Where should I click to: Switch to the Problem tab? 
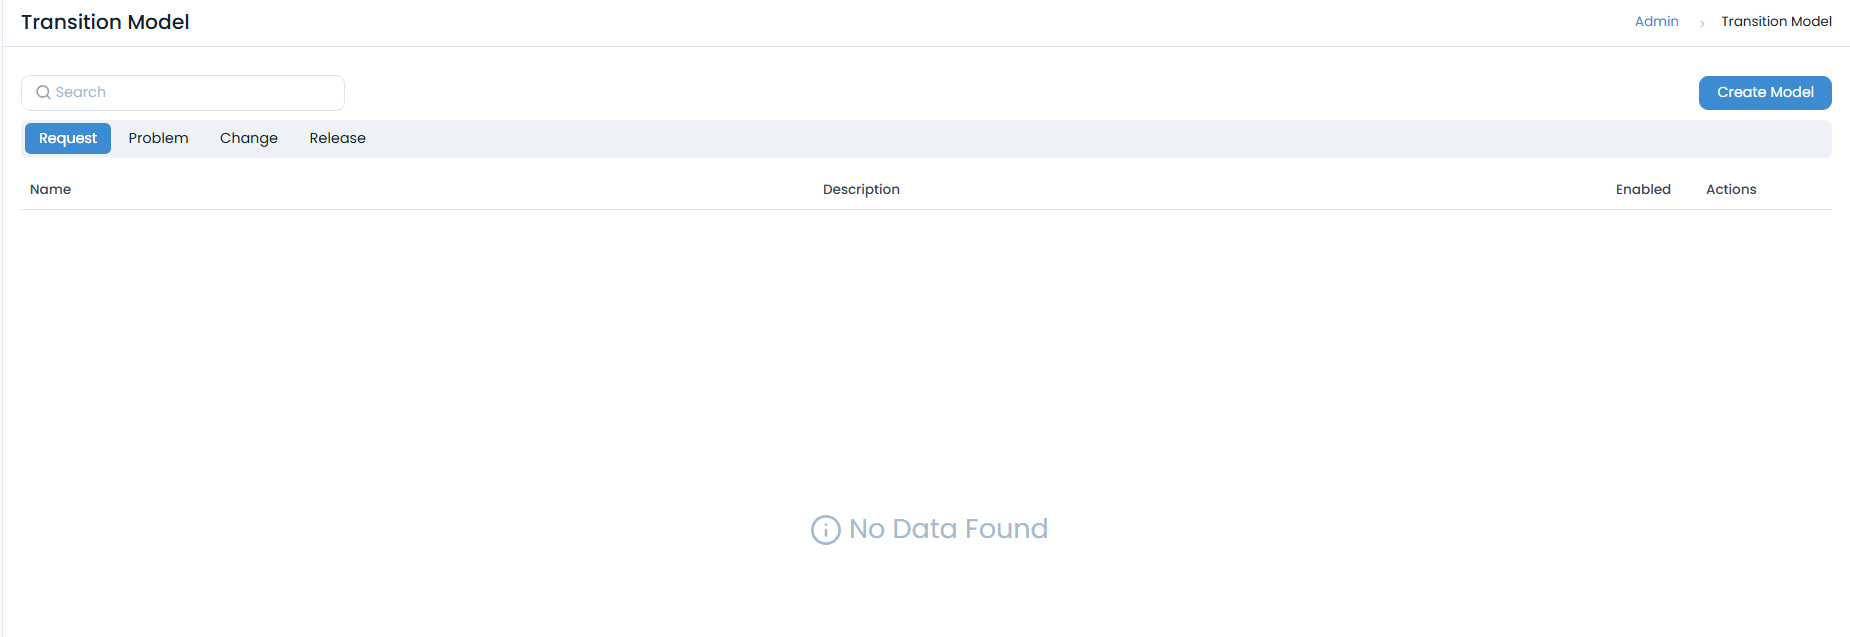coord(158,138)
